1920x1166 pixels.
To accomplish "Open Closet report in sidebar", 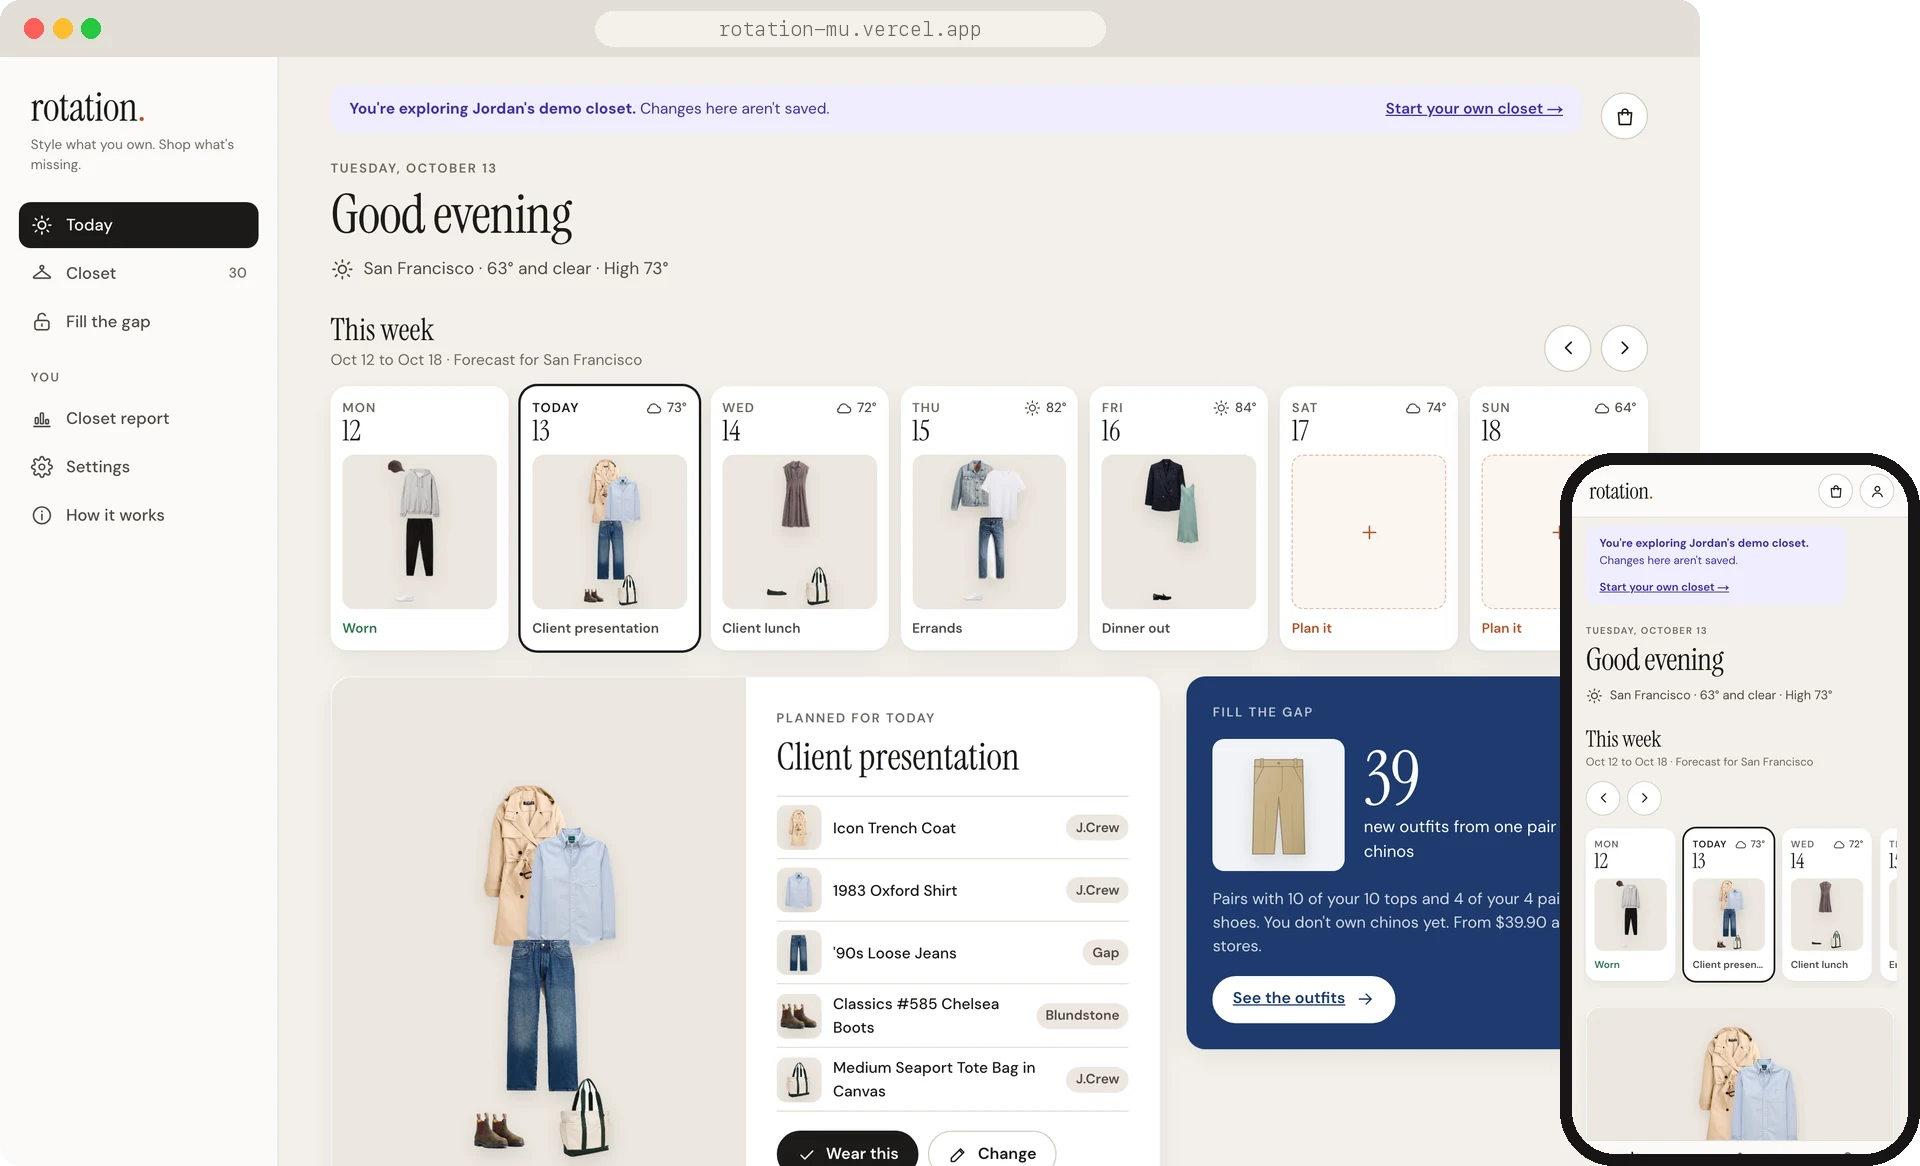I will 138,418.
